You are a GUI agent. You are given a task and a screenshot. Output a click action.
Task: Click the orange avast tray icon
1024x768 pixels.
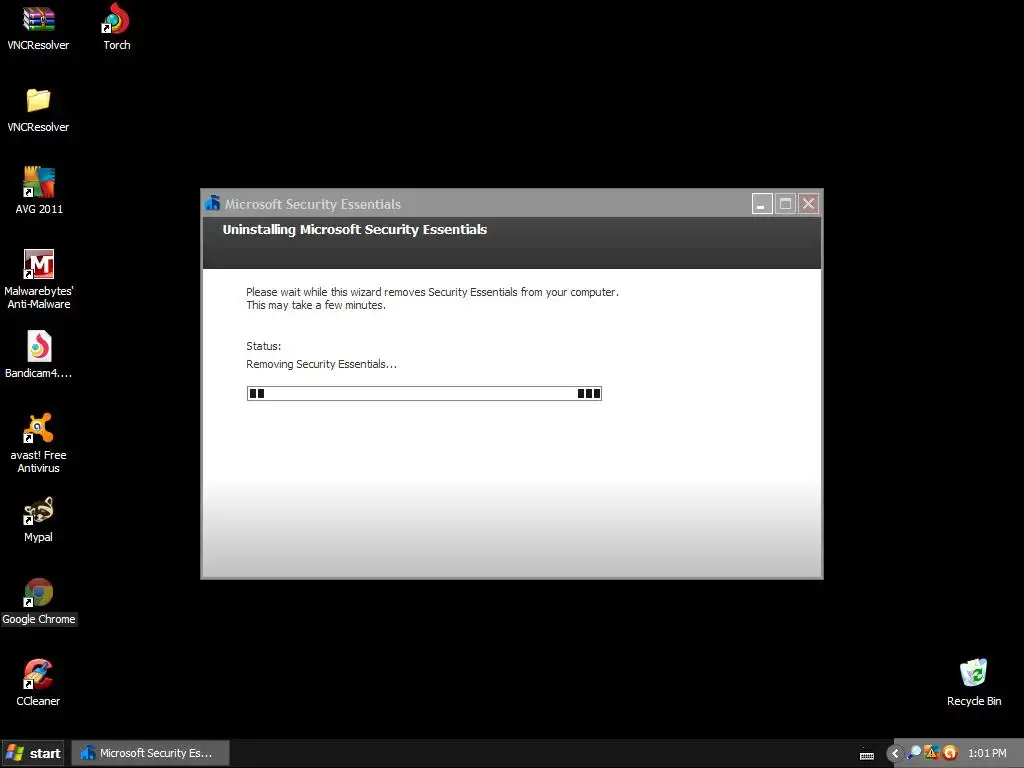click(x=950, y=753)
